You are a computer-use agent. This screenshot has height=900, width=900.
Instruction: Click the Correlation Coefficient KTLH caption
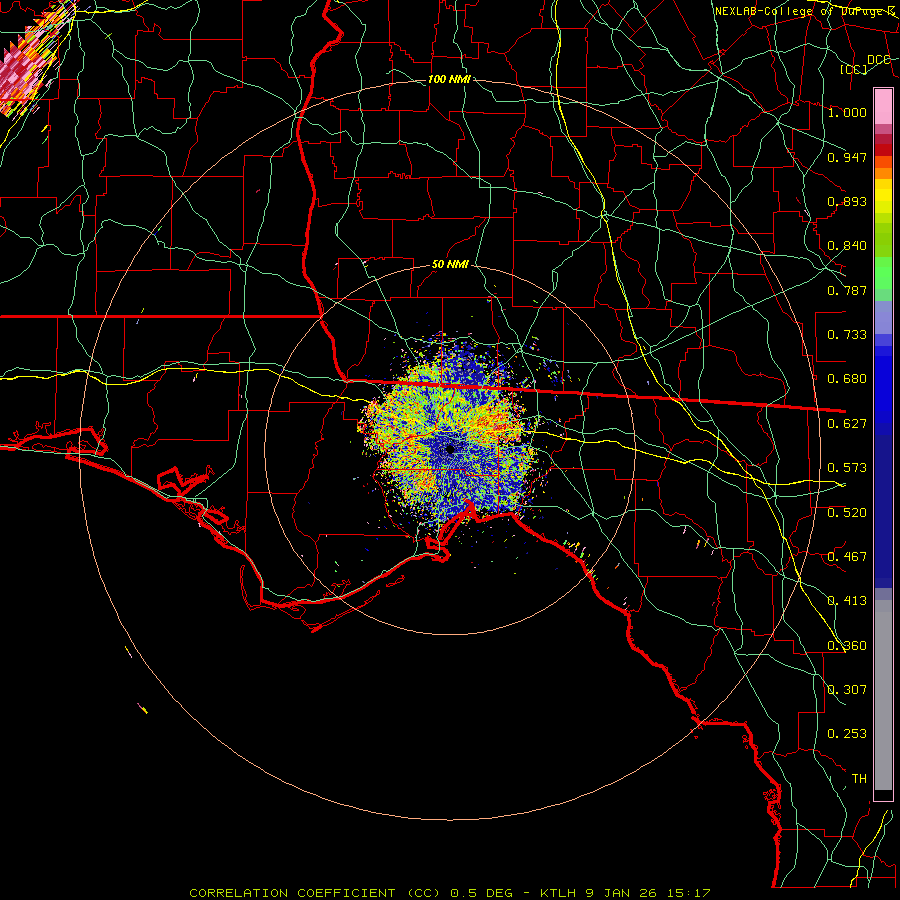pyautogui.click(x=450, y=893)
